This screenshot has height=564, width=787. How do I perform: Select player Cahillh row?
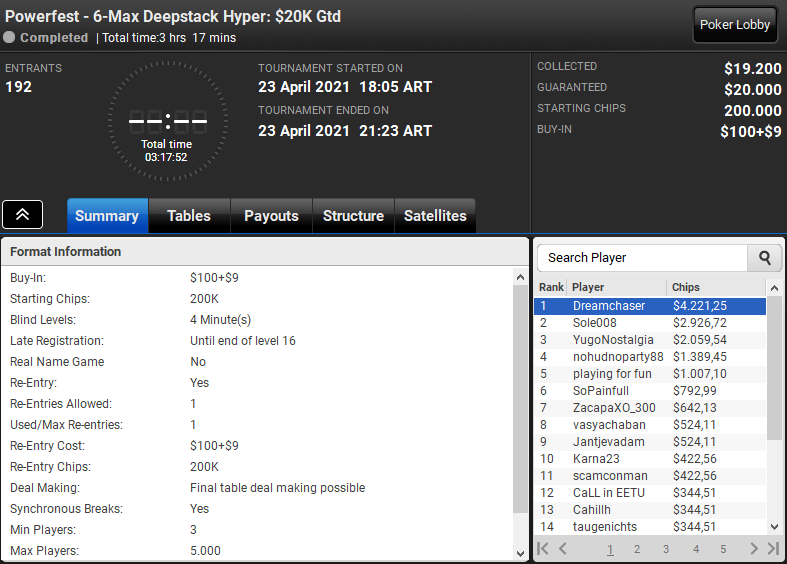coord(650,510)
